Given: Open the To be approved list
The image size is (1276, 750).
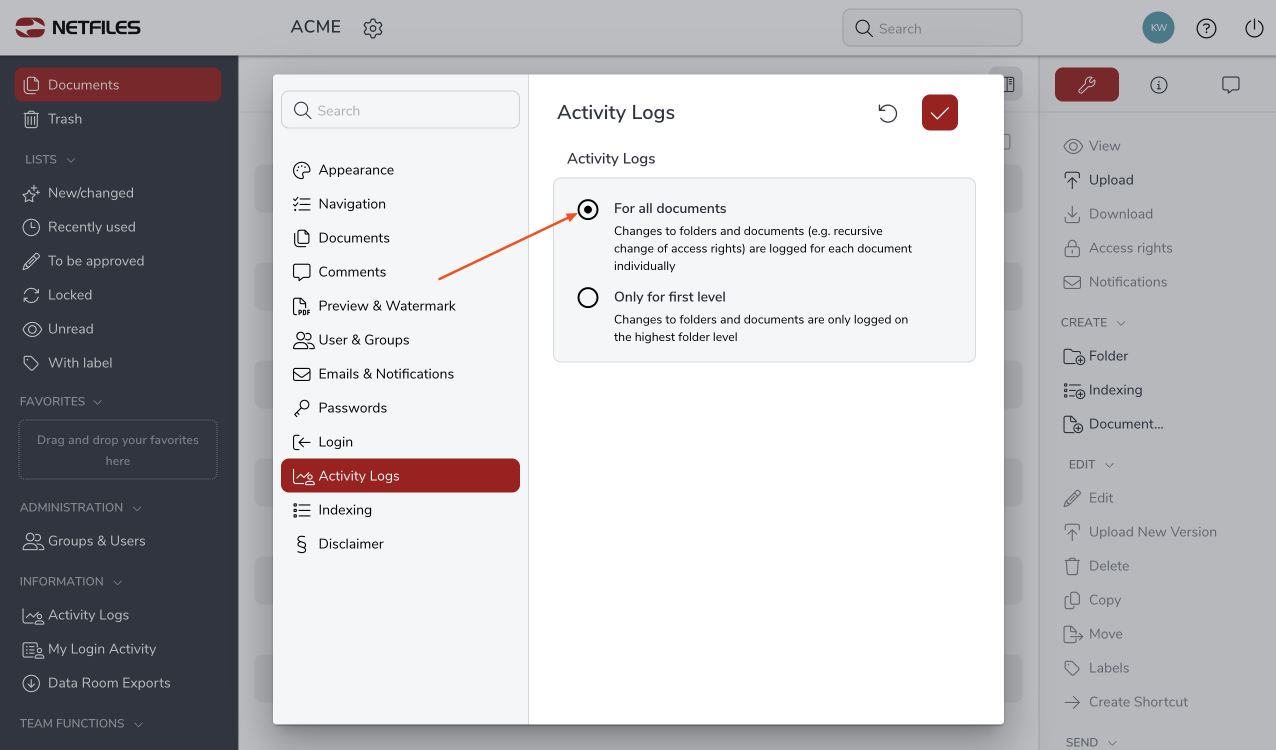Looking at the screenshot, I should click(118, 261).
